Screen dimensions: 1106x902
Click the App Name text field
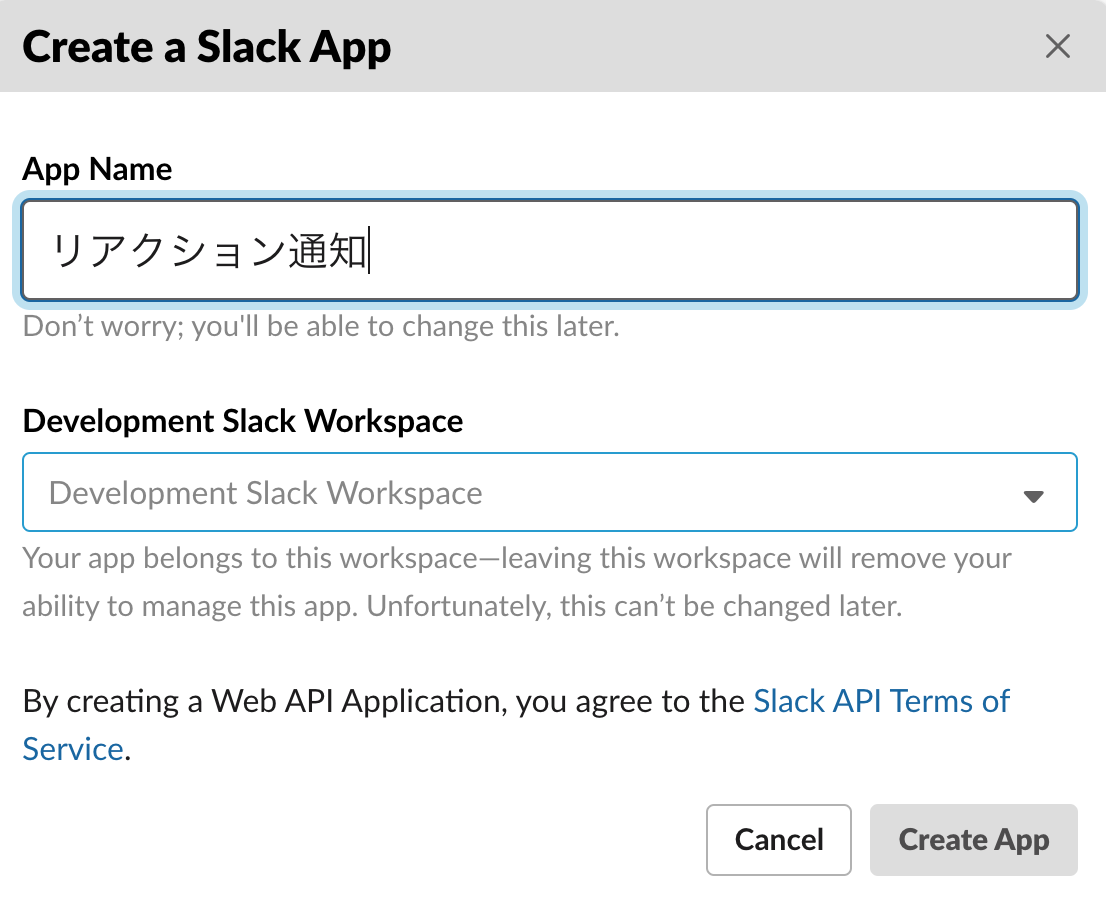click(x=549, y=250)
